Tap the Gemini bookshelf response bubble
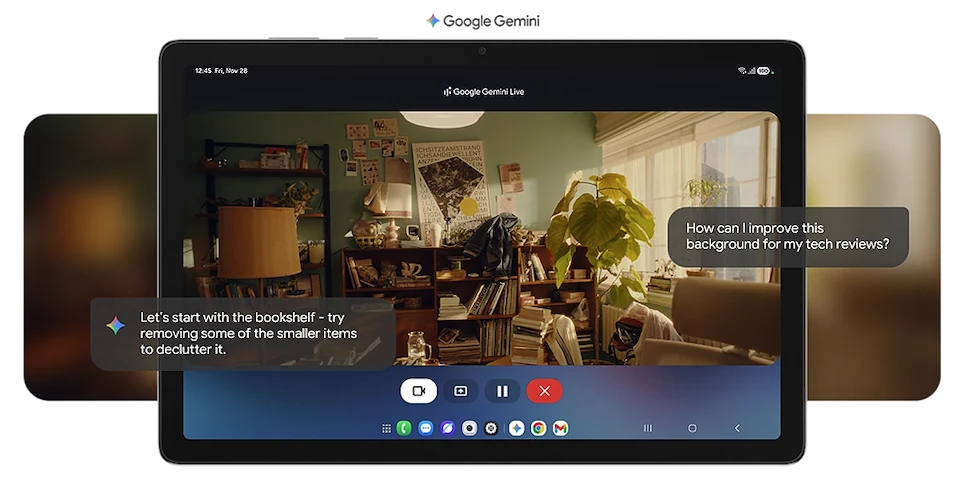The width and height of the screenshot is (968, 492). point(243,332)
